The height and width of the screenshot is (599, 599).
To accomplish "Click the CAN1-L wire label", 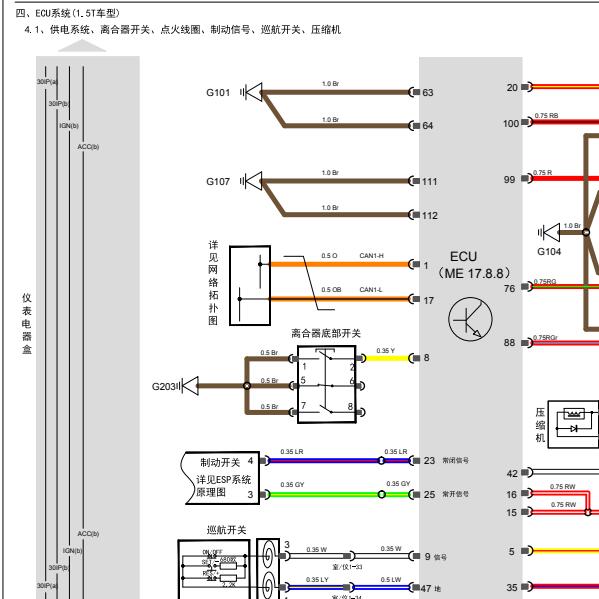I will coord(371,290).
